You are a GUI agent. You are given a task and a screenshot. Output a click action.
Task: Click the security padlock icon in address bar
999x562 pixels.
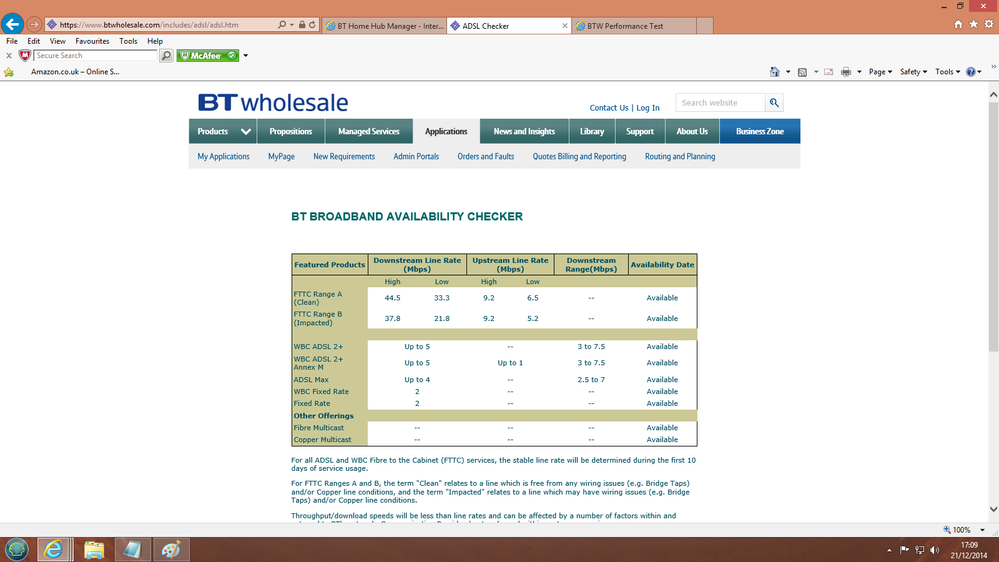click(302, 25)
